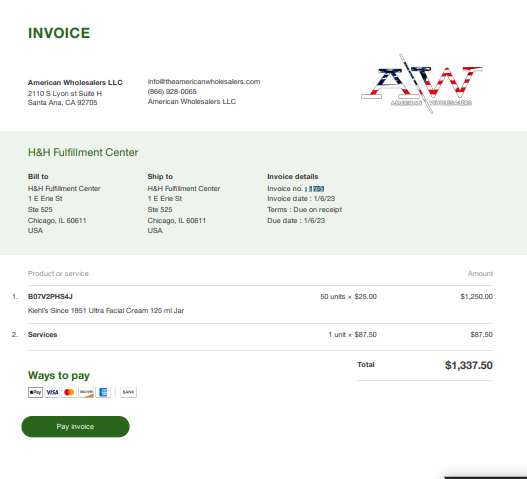
Task: Click the INVOICE title
Action: pos(59,33)
